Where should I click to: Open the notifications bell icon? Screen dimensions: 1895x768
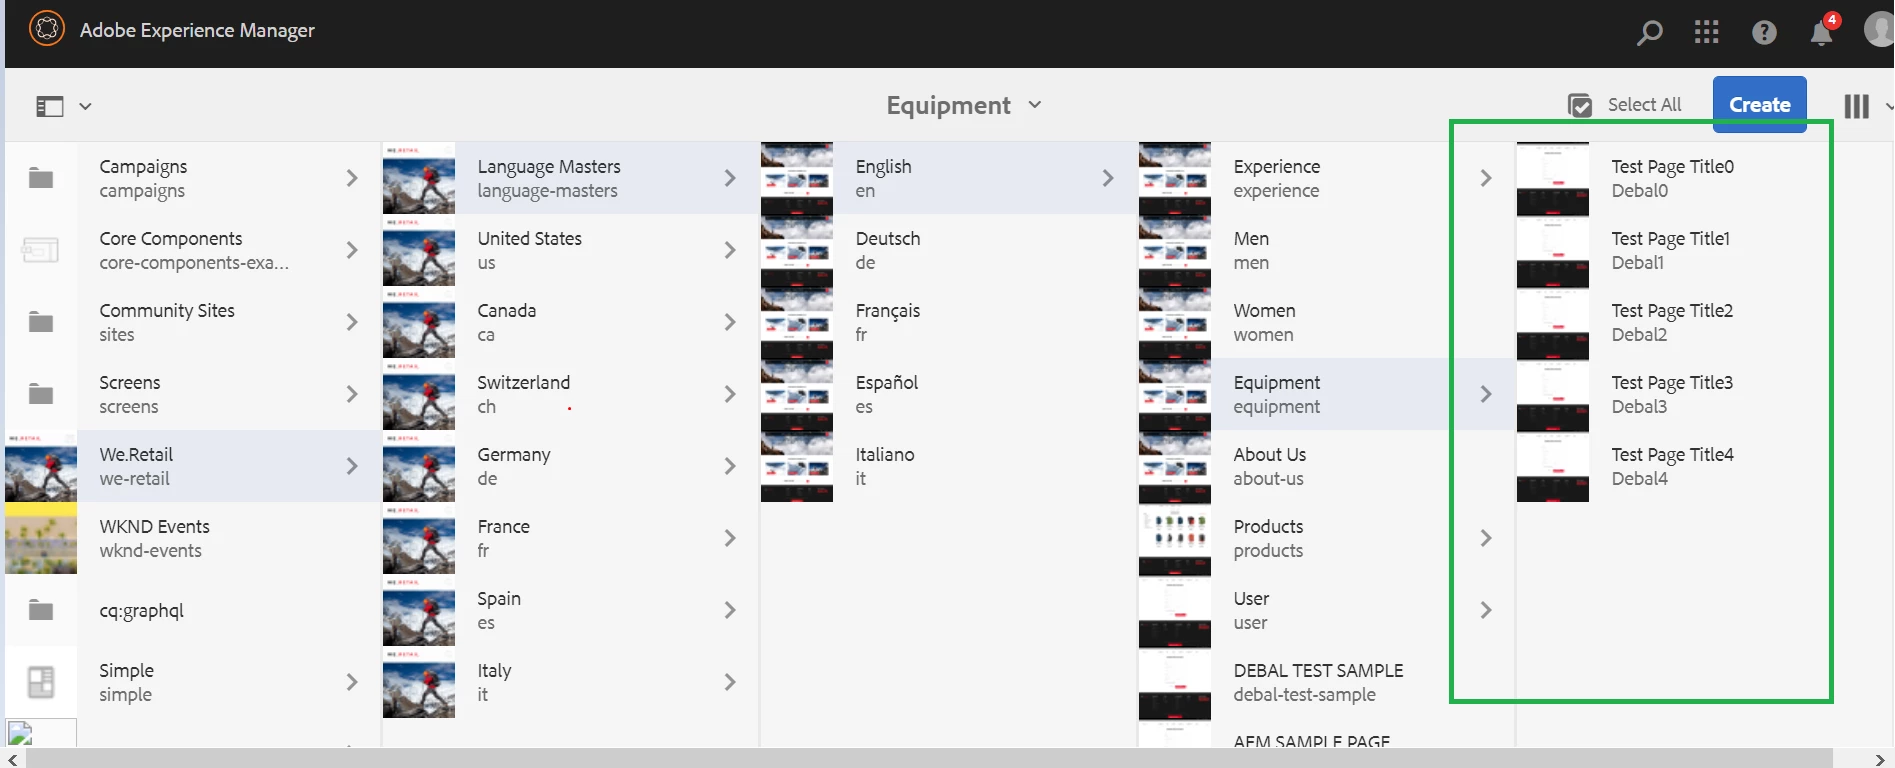[1822, 31]
